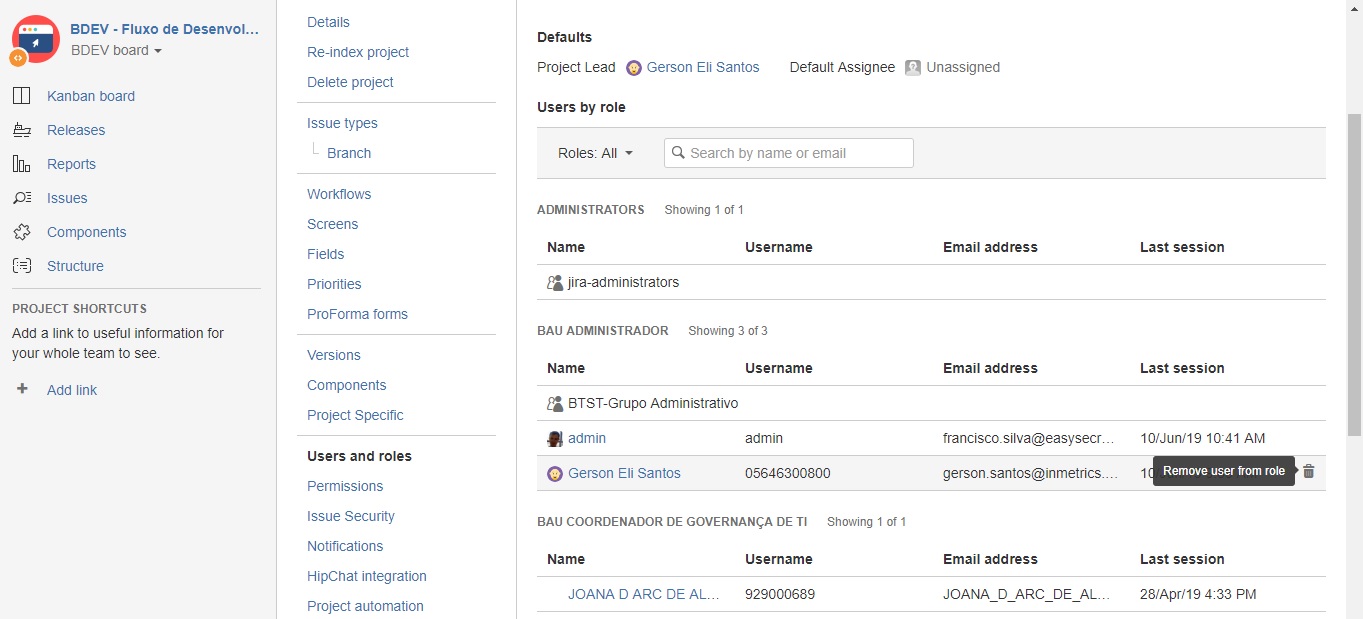Open the BDEV - Fluxo de Desenvol... project title
The image size is (1363, 619).
point(165,29)
